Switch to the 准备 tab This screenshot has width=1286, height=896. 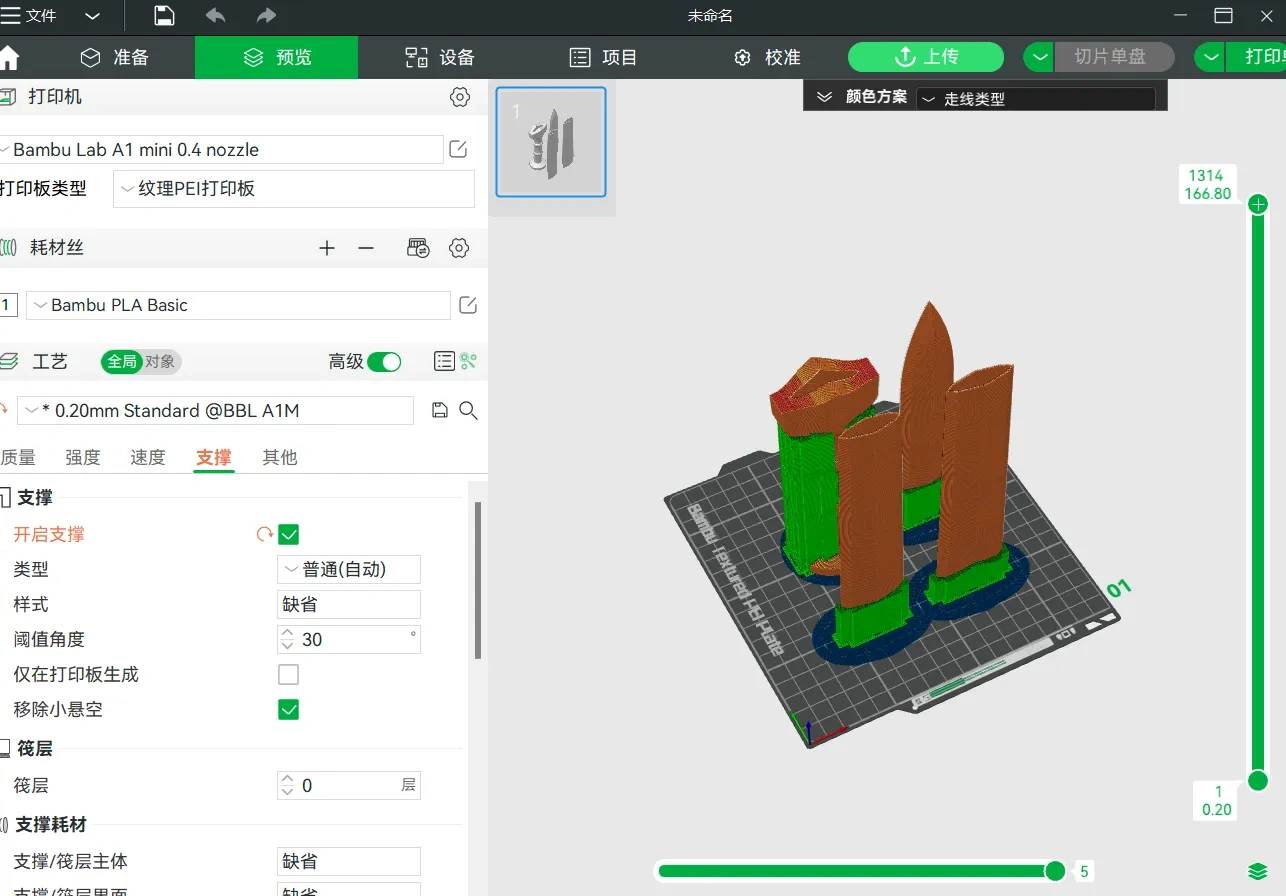coord(114,57)
